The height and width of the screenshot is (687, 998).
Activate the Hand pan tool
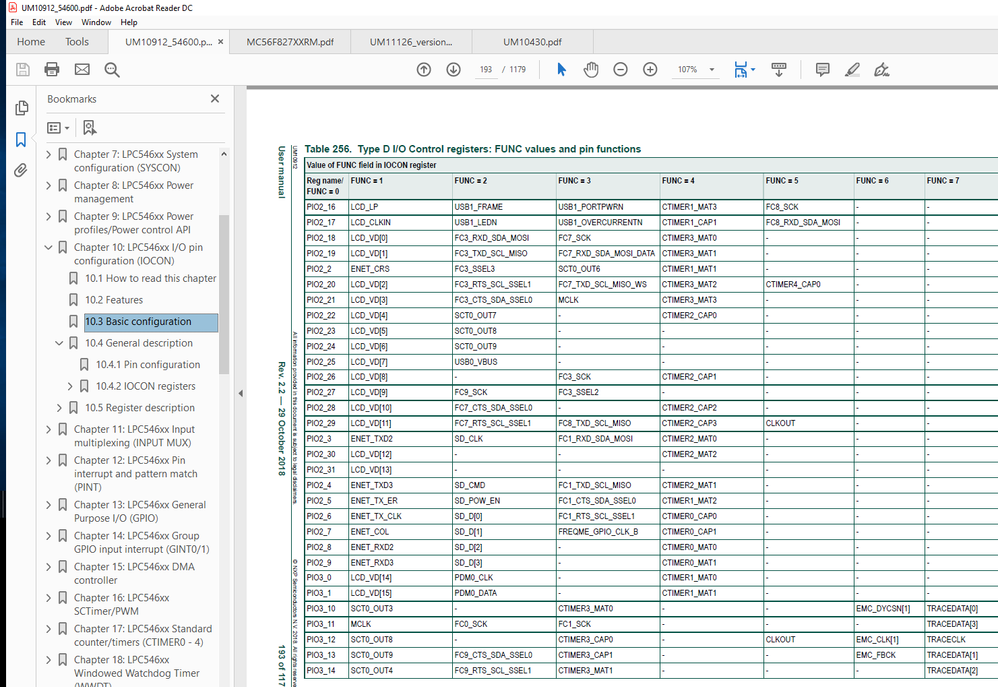coord(591,69)
